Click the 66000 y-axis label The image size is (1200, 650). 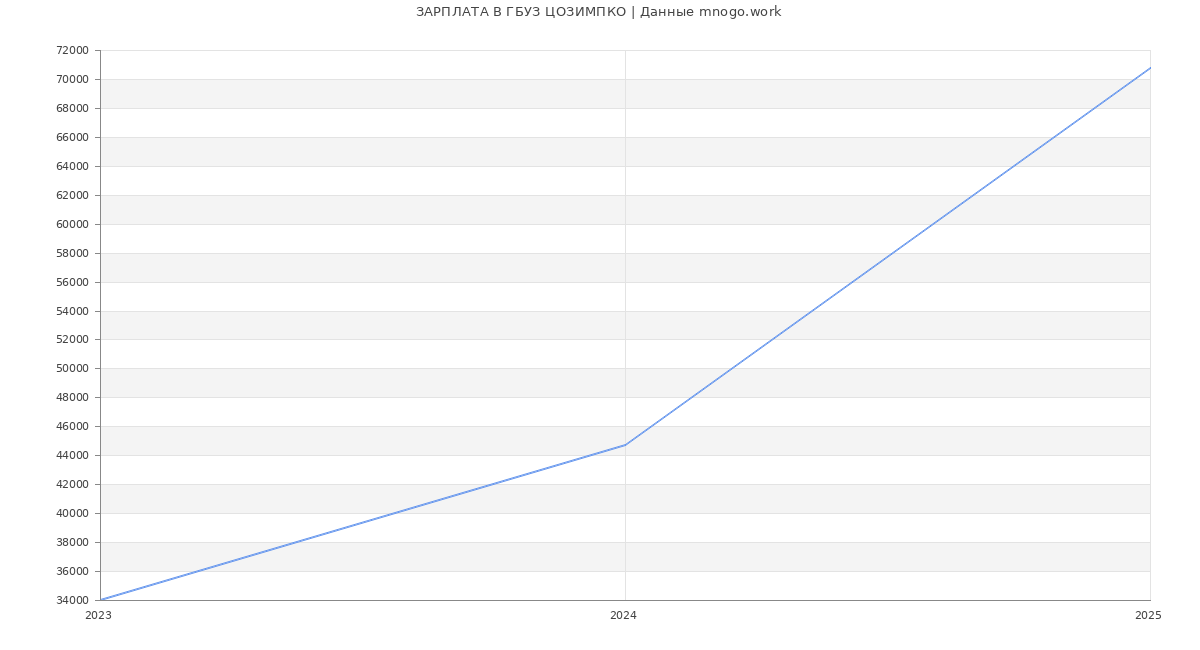[73, 138]
